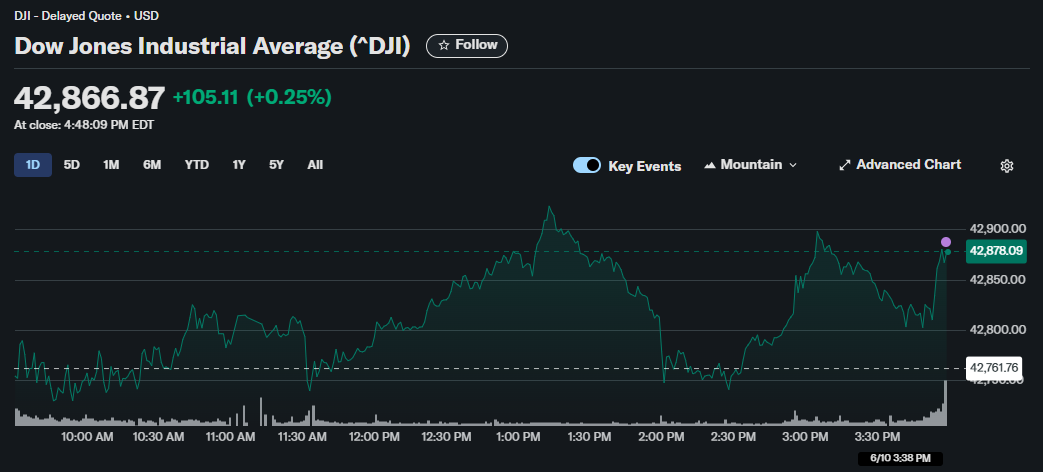Toggle the Key Events switch

pos(587,166)
